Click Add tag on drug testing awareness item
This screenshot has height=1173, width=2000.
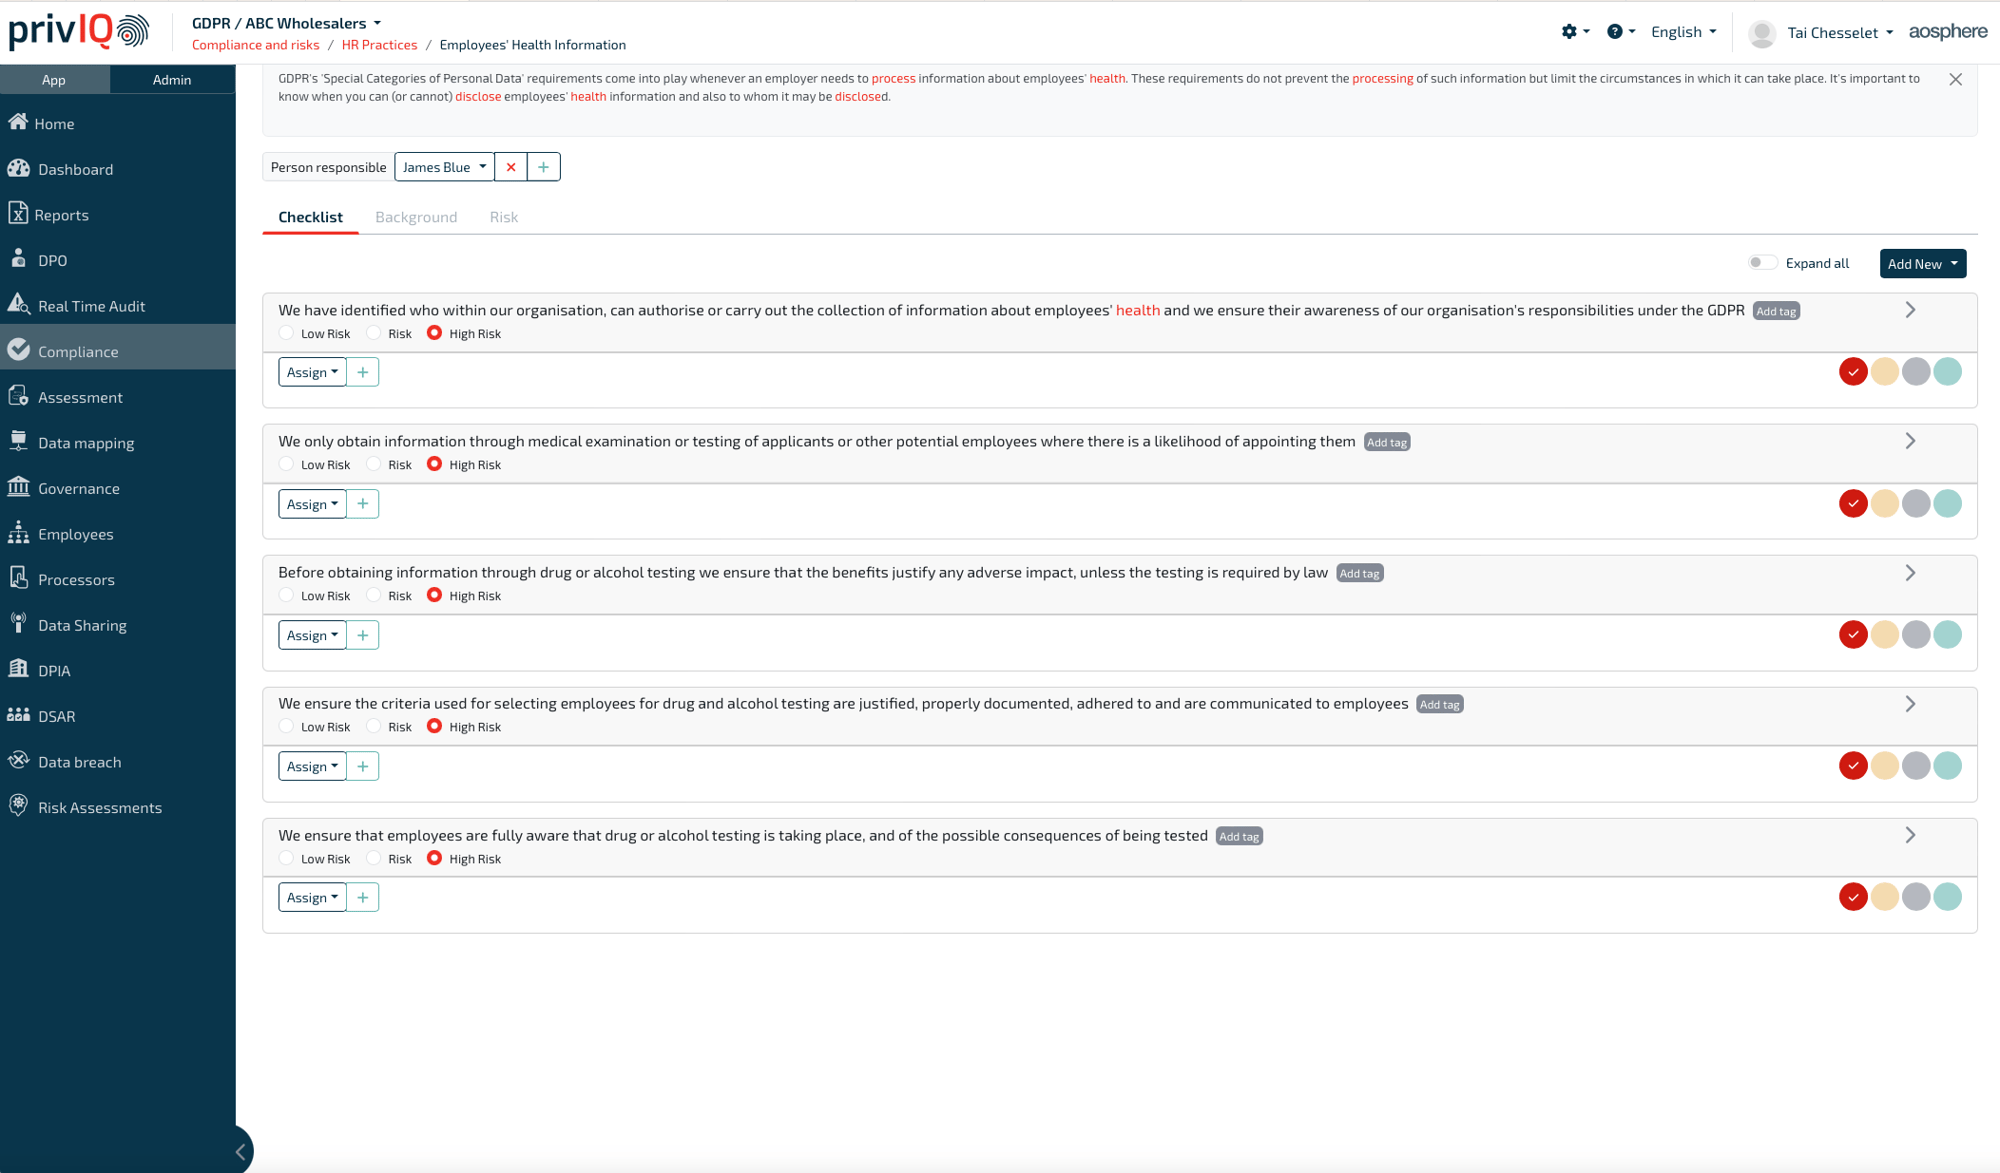[1239, 836]
